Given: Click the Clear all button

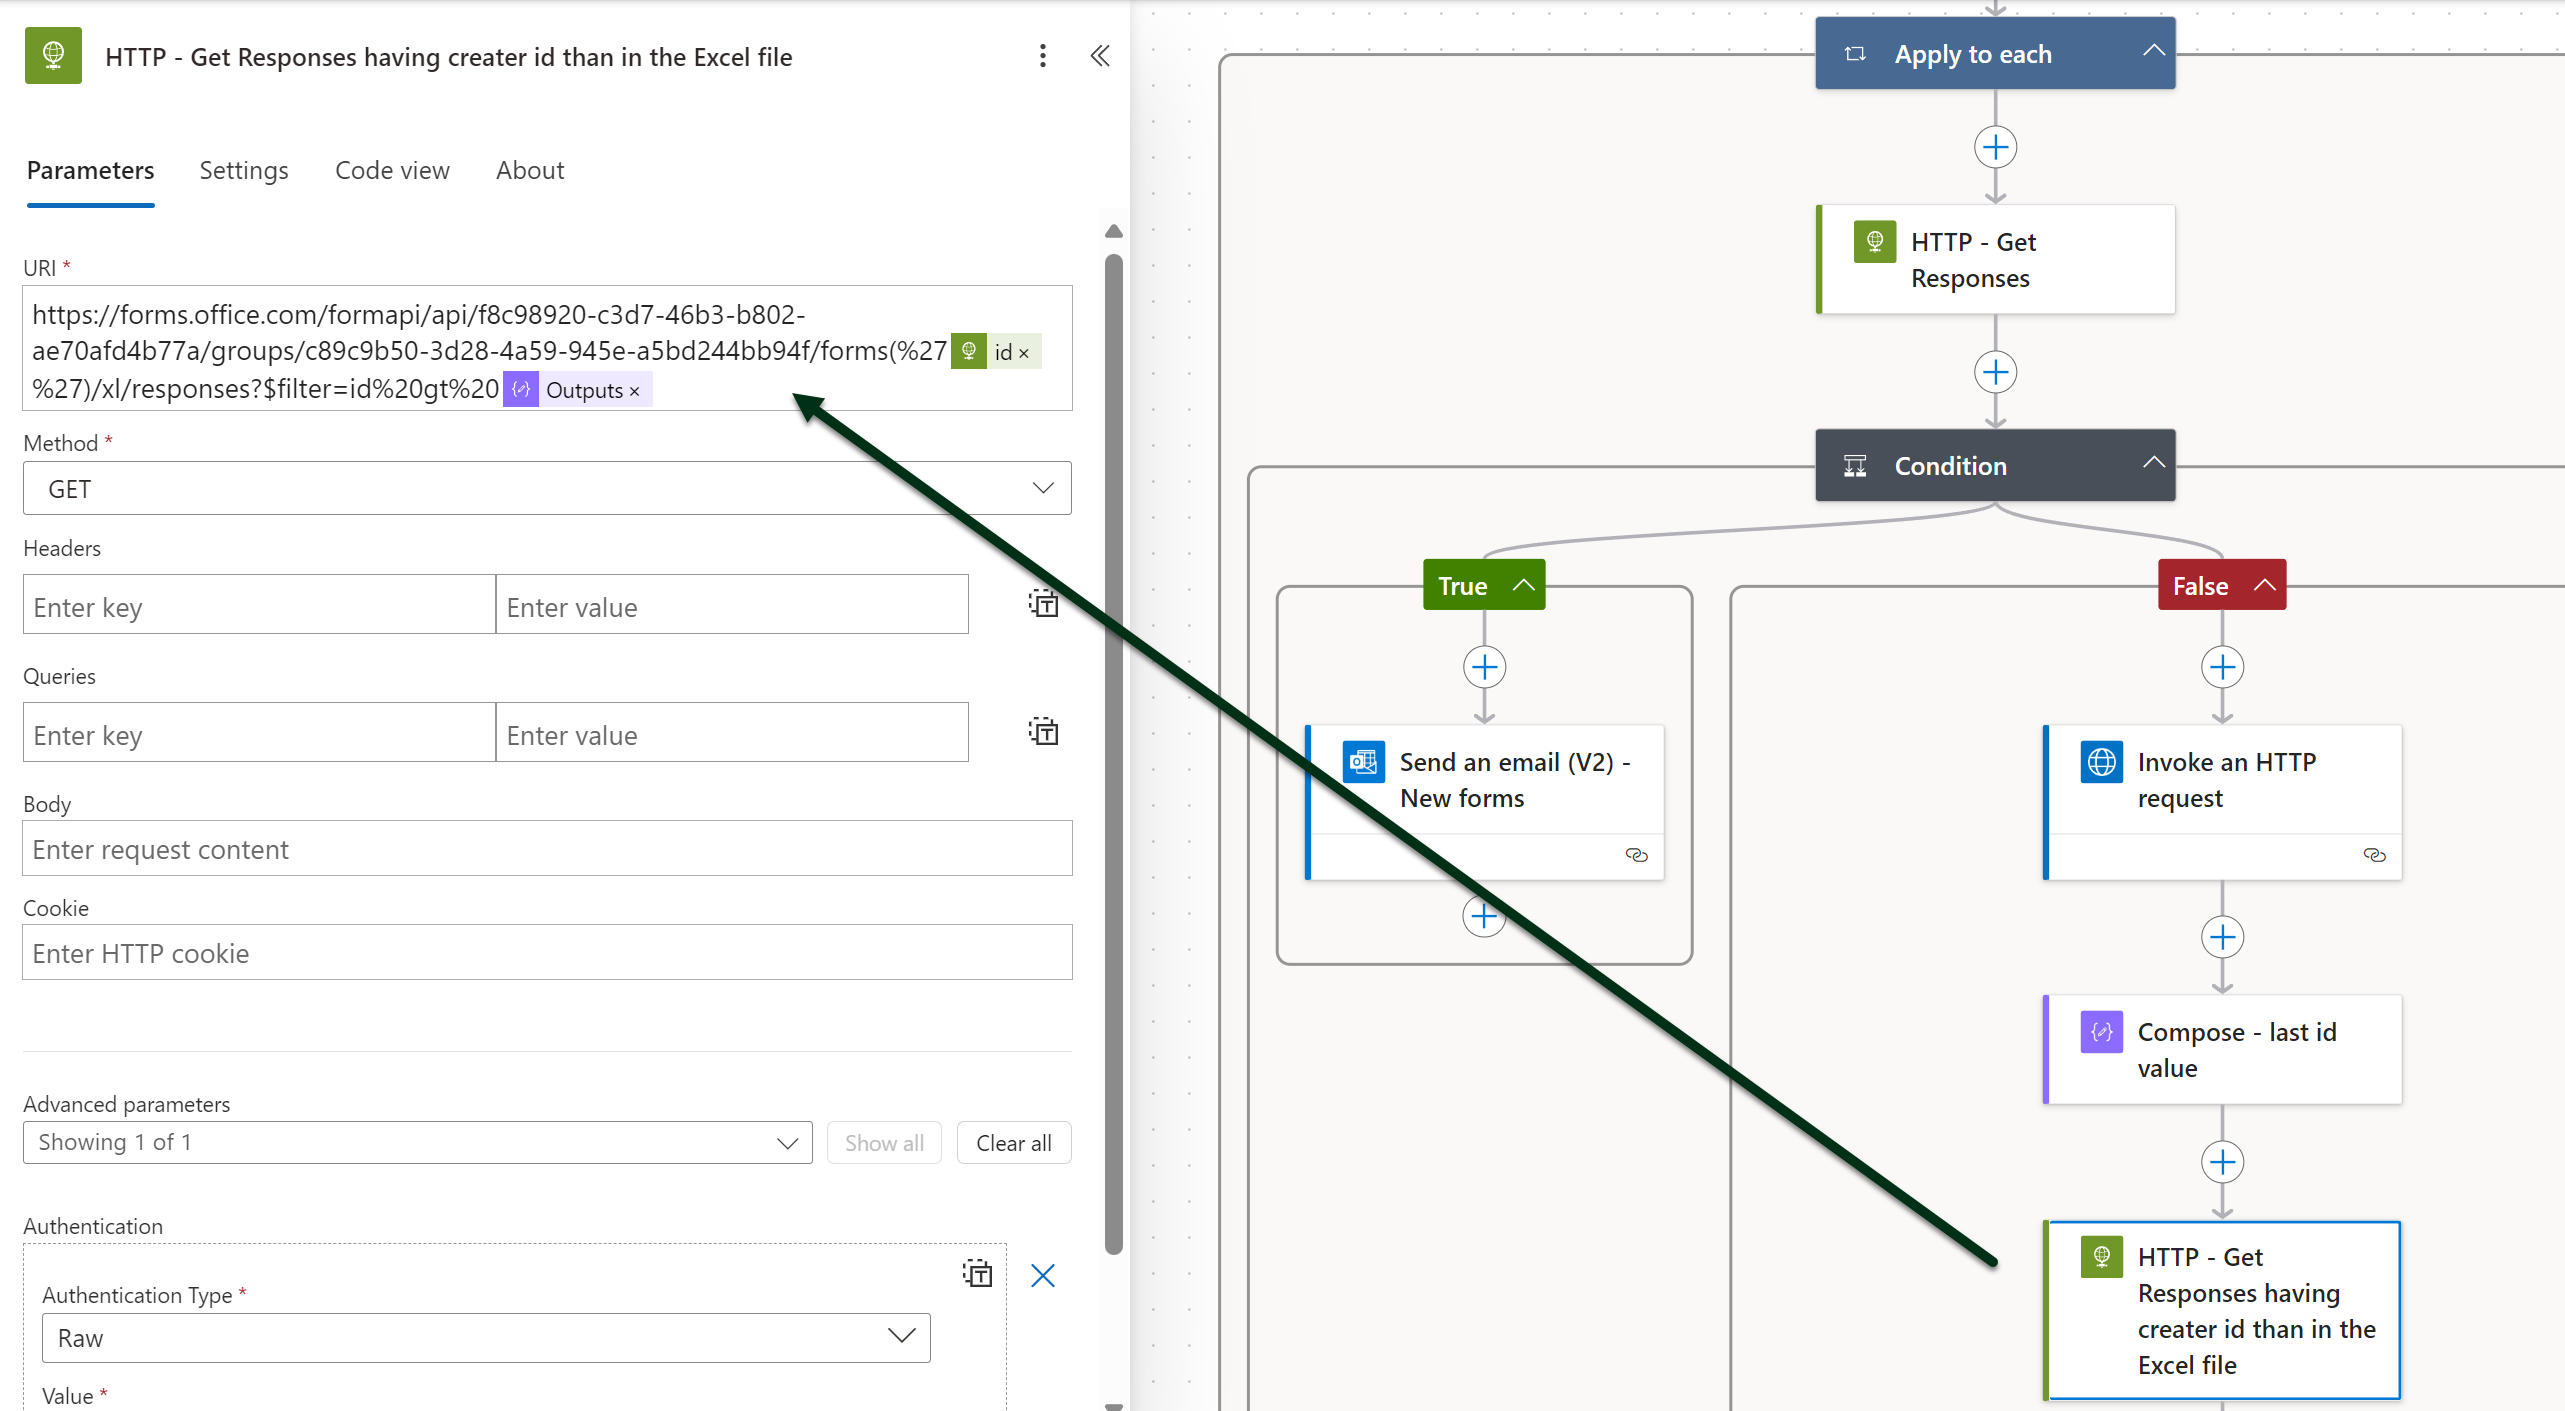Looking at the screenshot, I should [1013, 1143].
